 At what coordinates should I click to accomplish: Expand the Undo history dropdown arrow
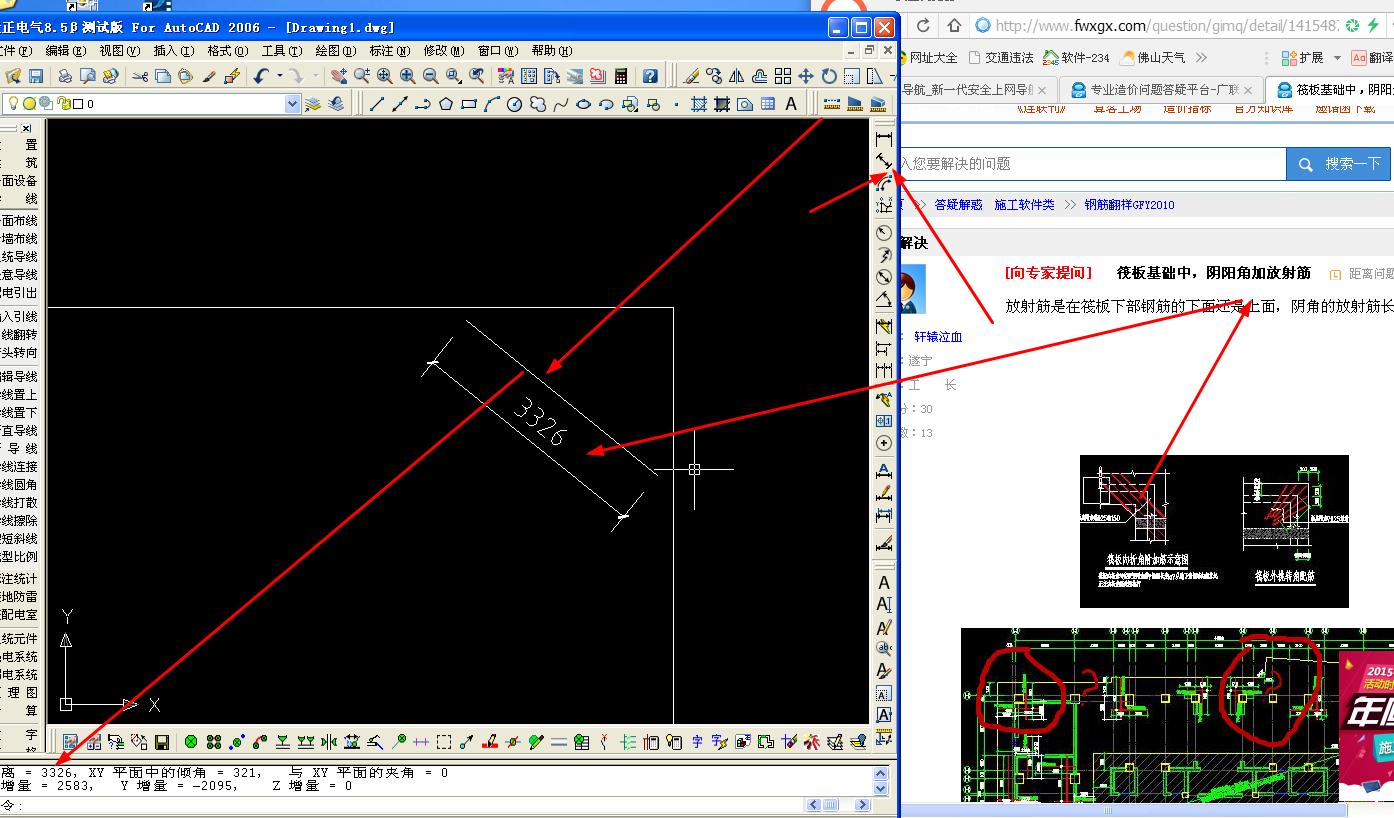click(x=280, y=76)
